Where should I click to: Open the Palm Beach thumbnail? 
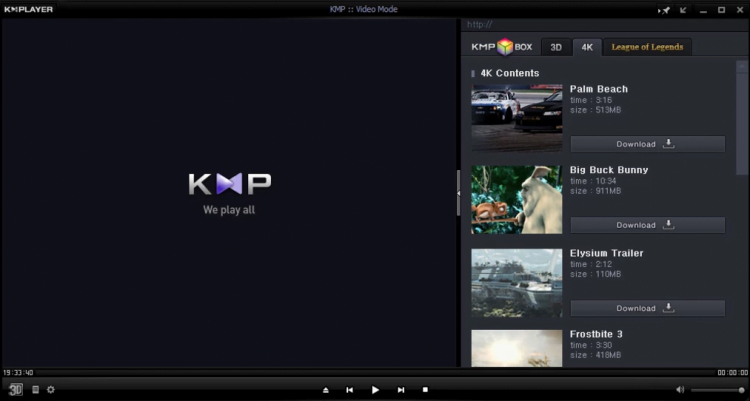coord(517,118)
